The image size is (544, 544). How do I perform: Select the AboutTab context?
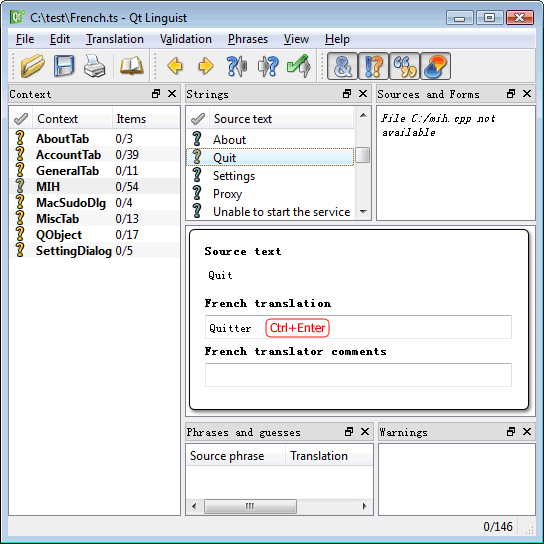click(94, 138)
